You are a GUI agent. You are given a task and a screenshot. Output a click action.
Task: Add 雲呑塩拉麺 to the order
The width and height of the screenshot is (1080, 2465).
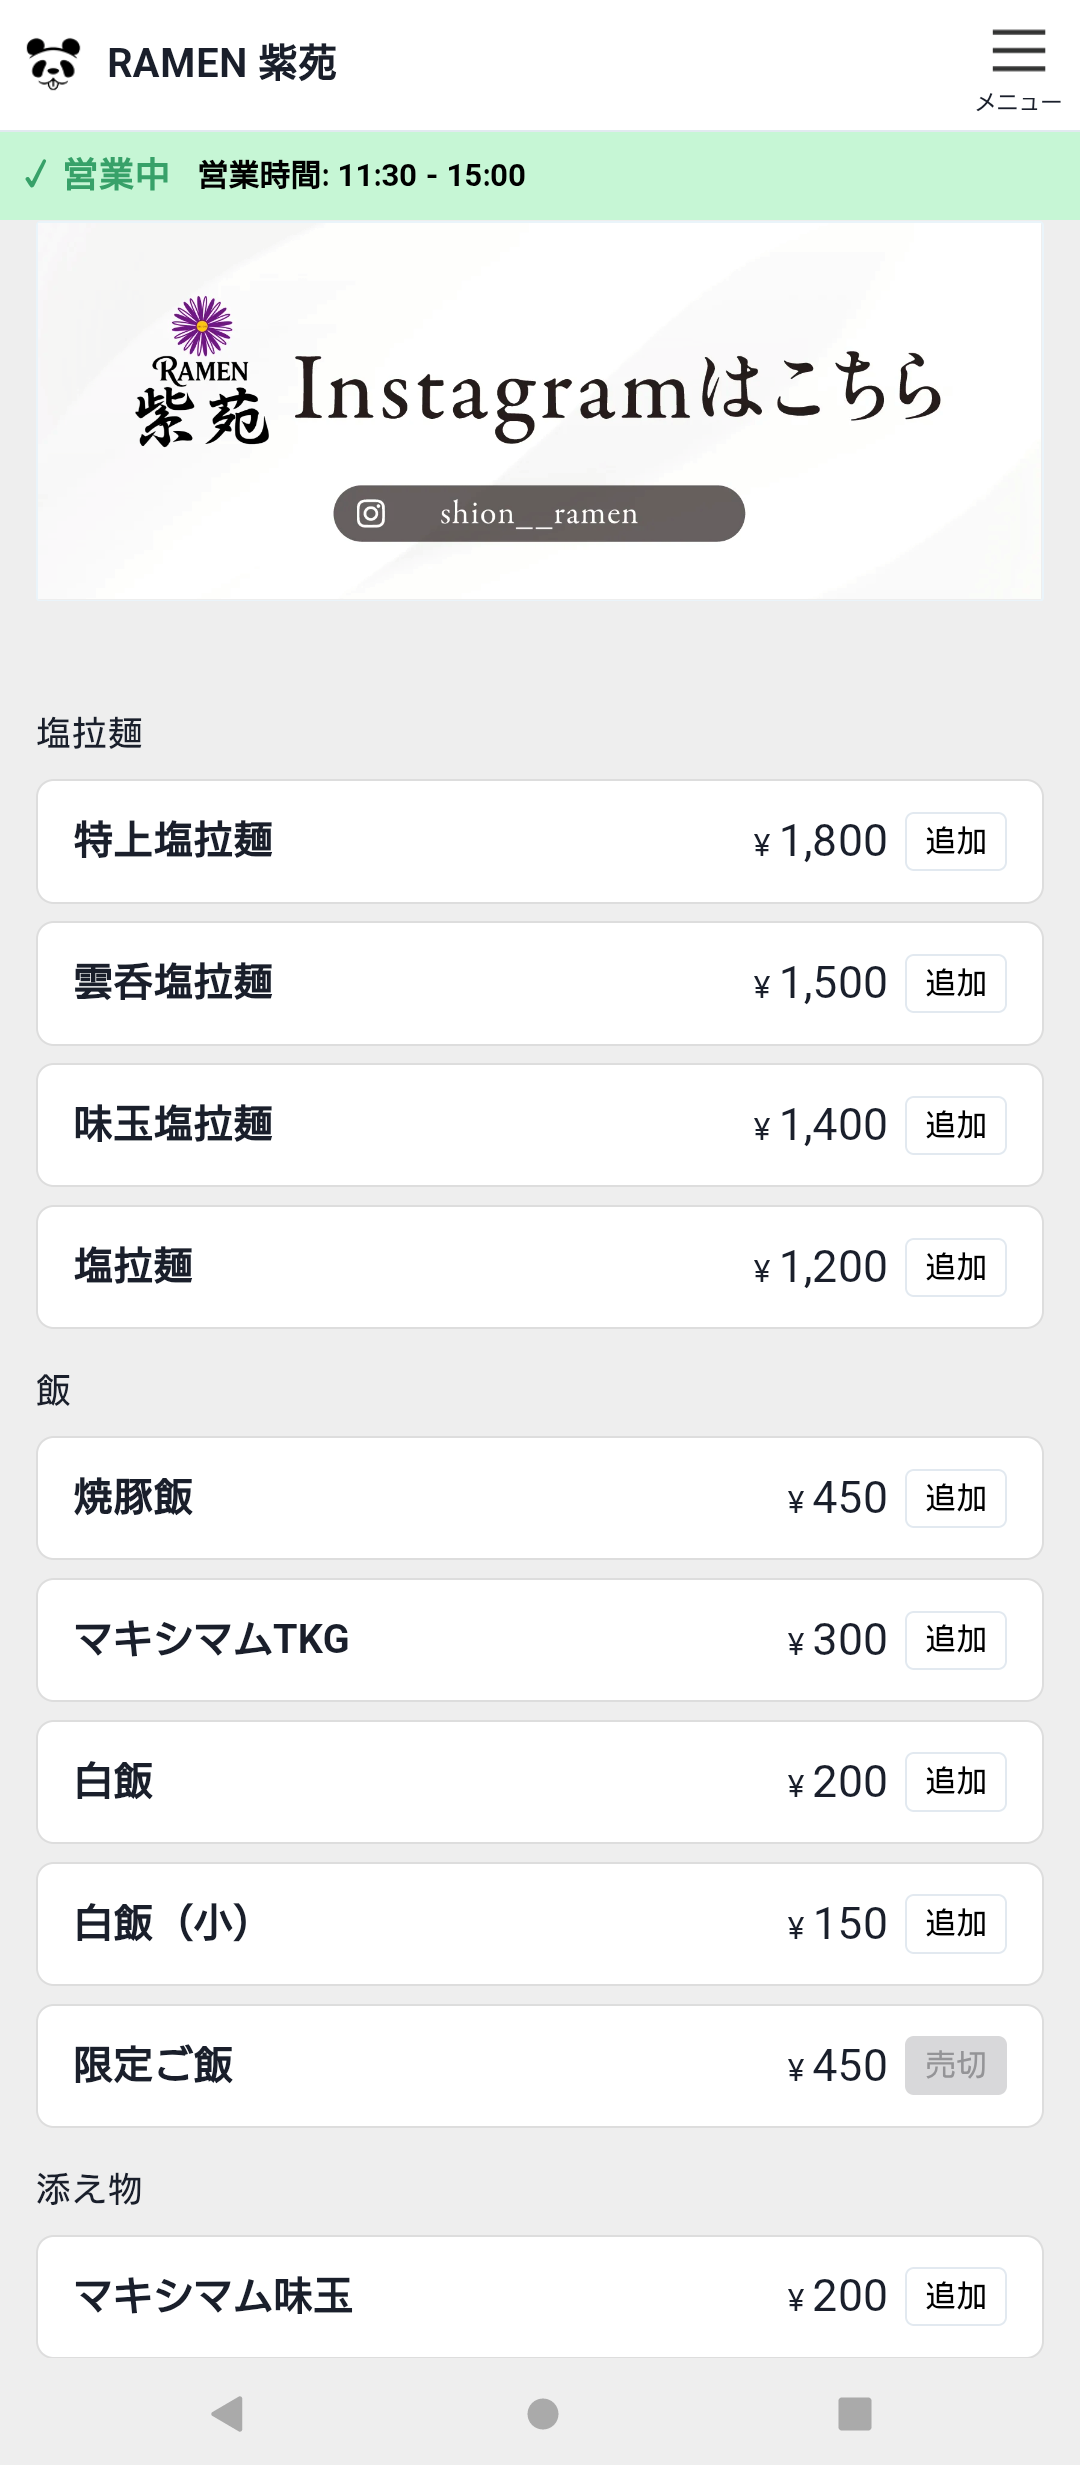tap(955, 984)
